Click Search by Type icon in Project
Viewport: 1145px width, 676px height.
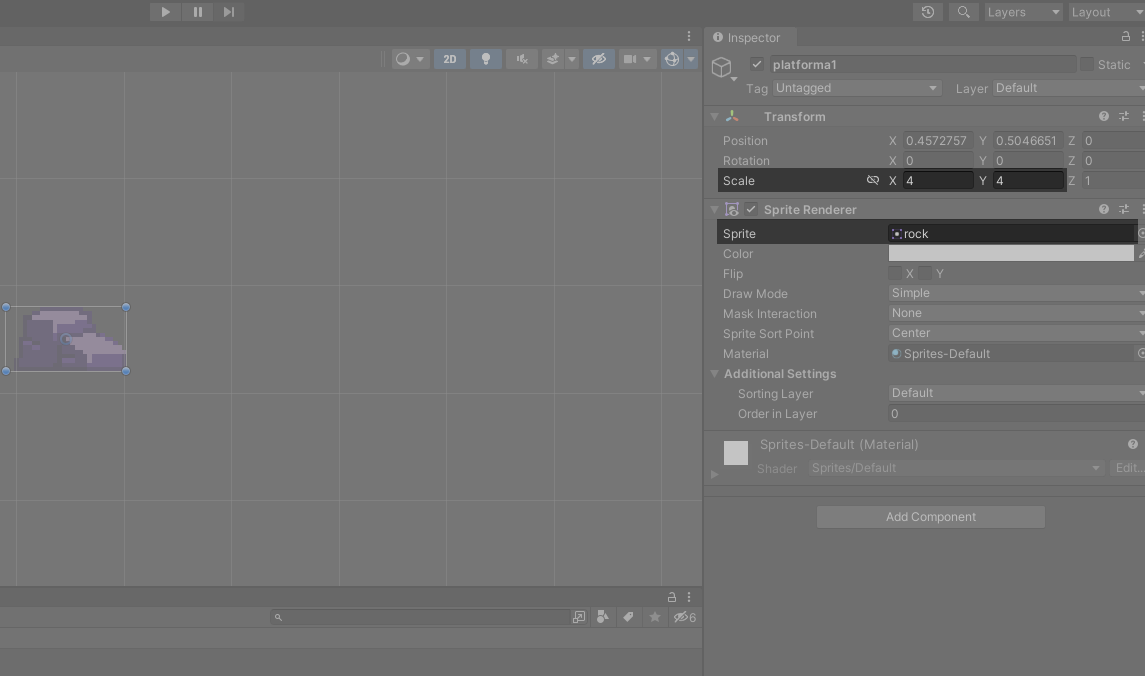pos(602,617)
